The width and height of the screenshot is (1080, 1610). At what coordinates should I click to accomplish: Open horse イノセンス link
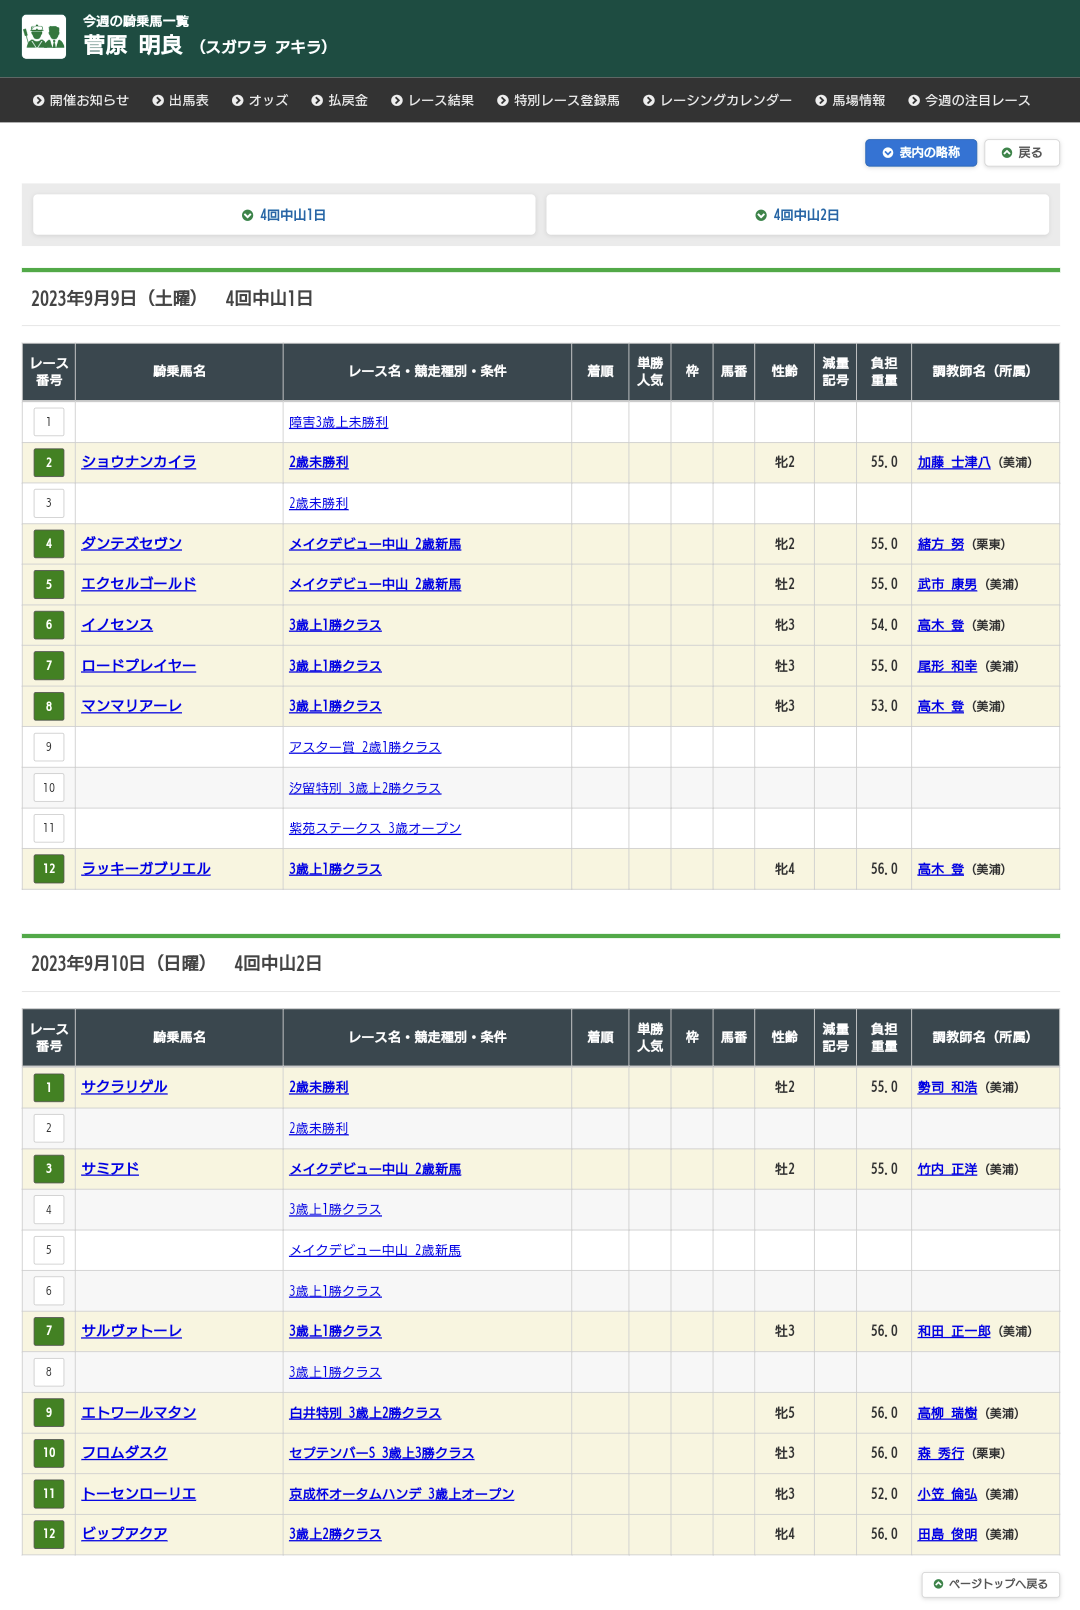click(117, 625)
